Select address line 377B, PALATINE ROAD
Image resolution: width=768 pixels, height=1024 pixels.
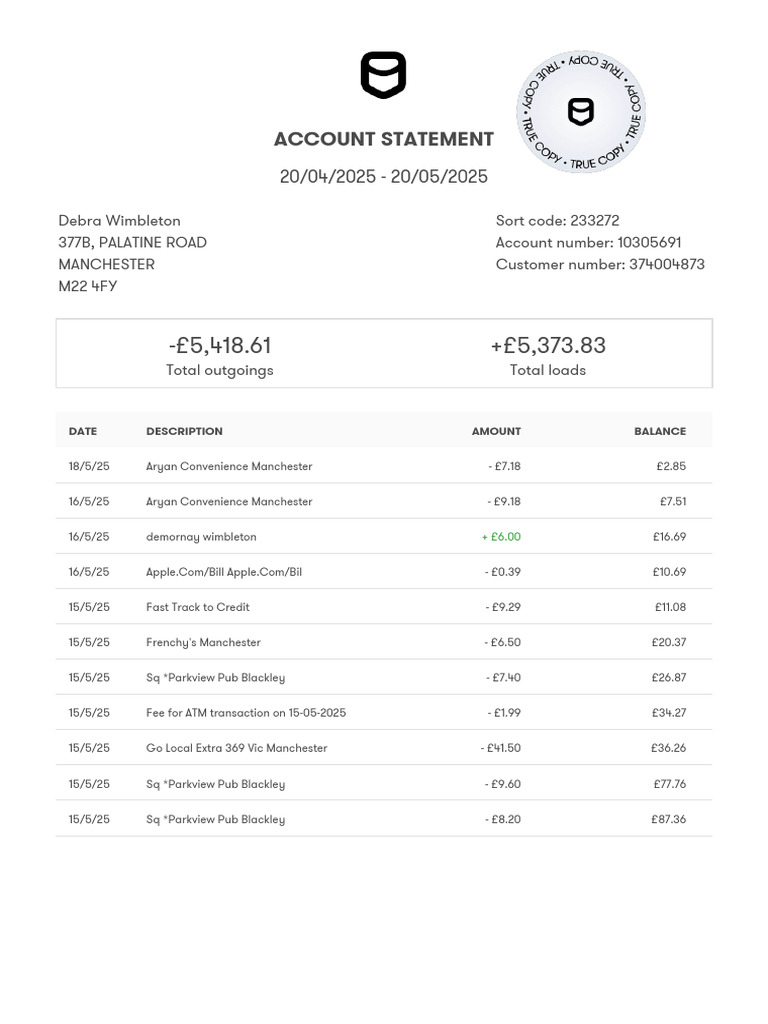click(x=133, y=242)
